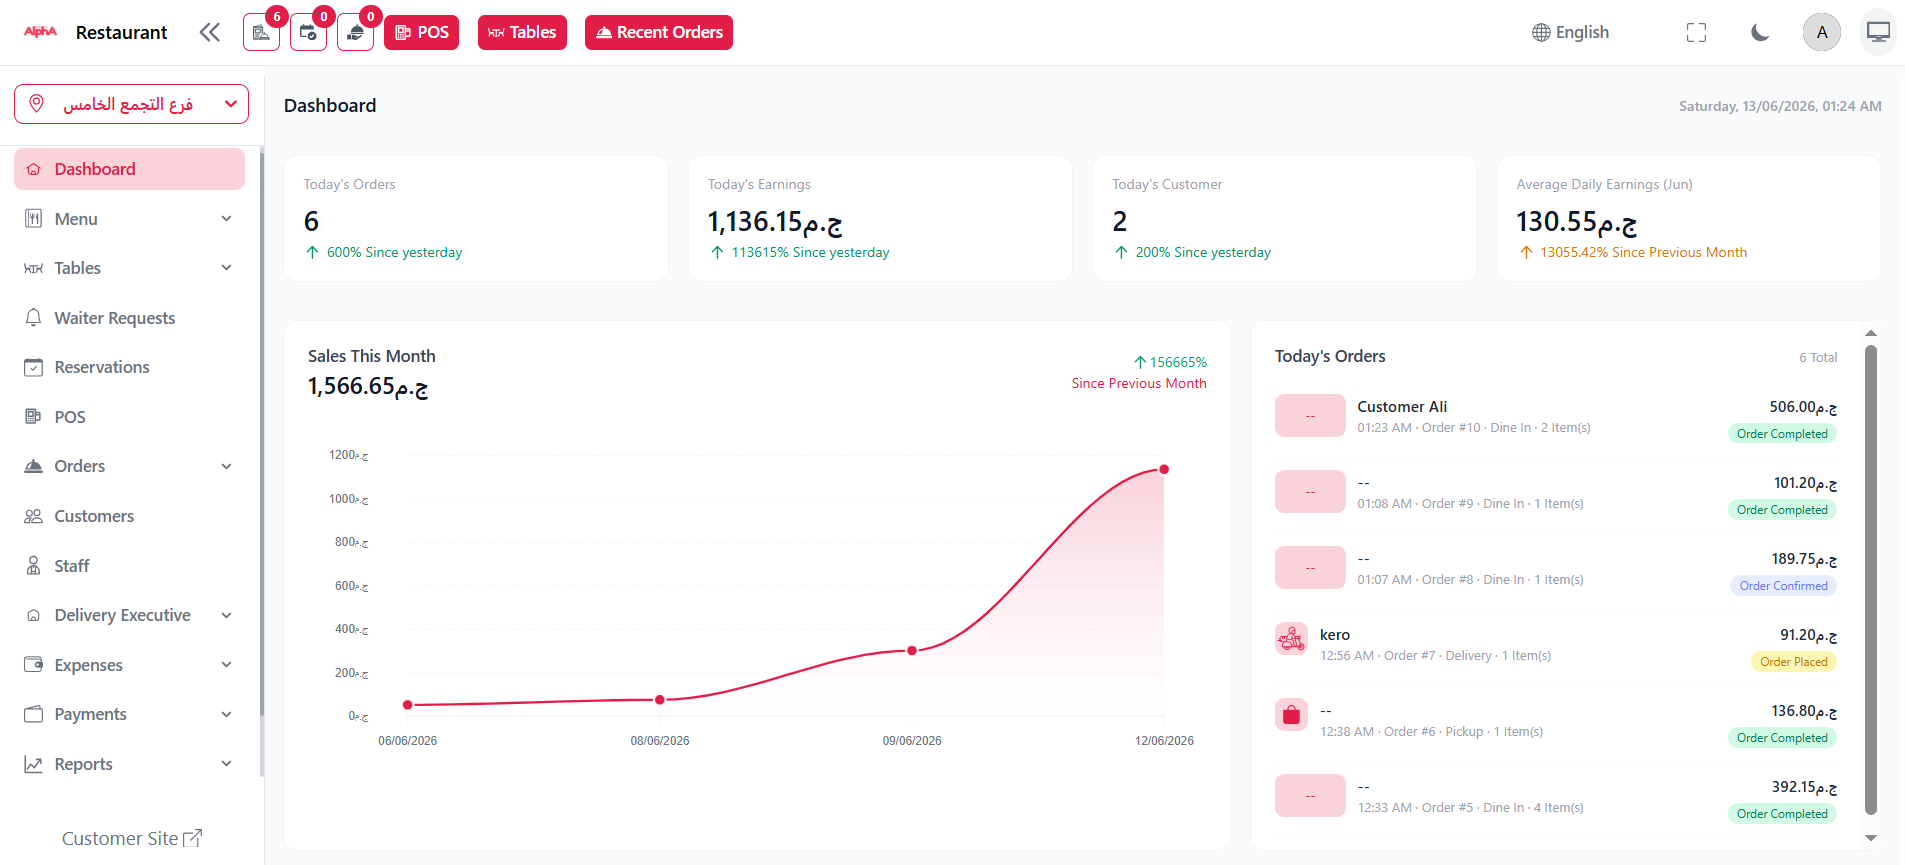This screenshot has height=865, width=1905.
Task: Open user avatar A menu
Action: (x=1822, y=32)
